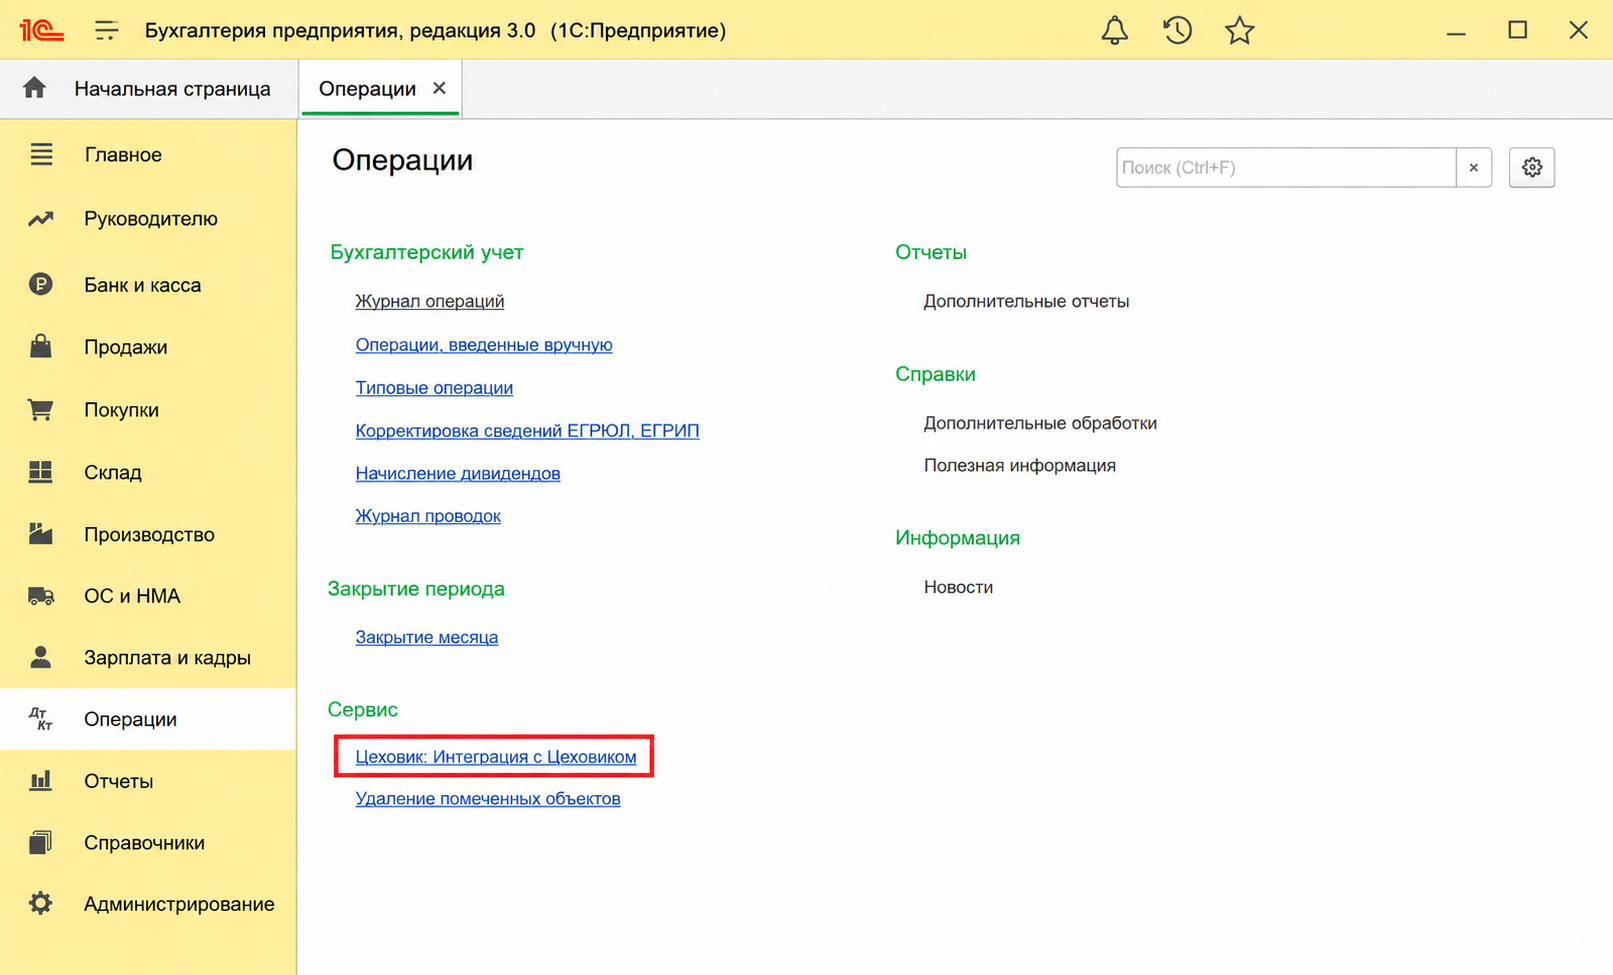Open Начисление дивидендов link
Viewport: 1613px width, 975px height.
coord(458,473)
